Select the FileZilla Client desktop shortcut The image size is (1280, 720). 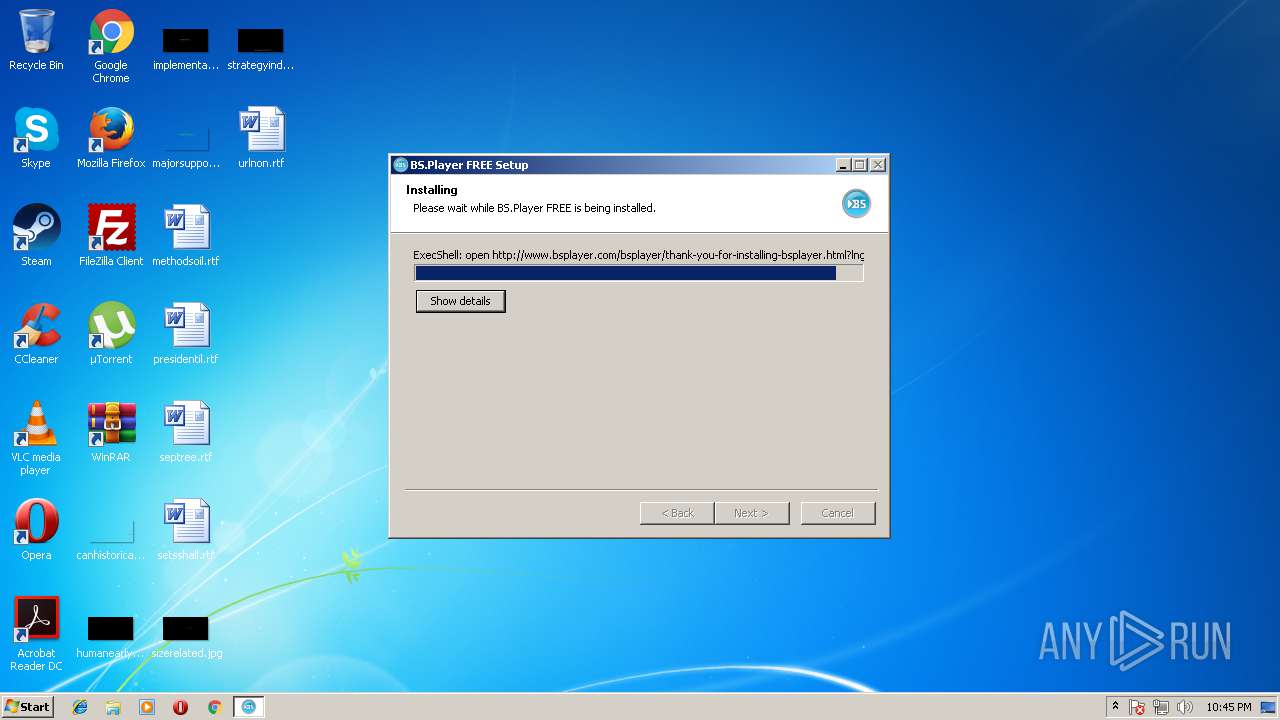(x=111, y=236)
